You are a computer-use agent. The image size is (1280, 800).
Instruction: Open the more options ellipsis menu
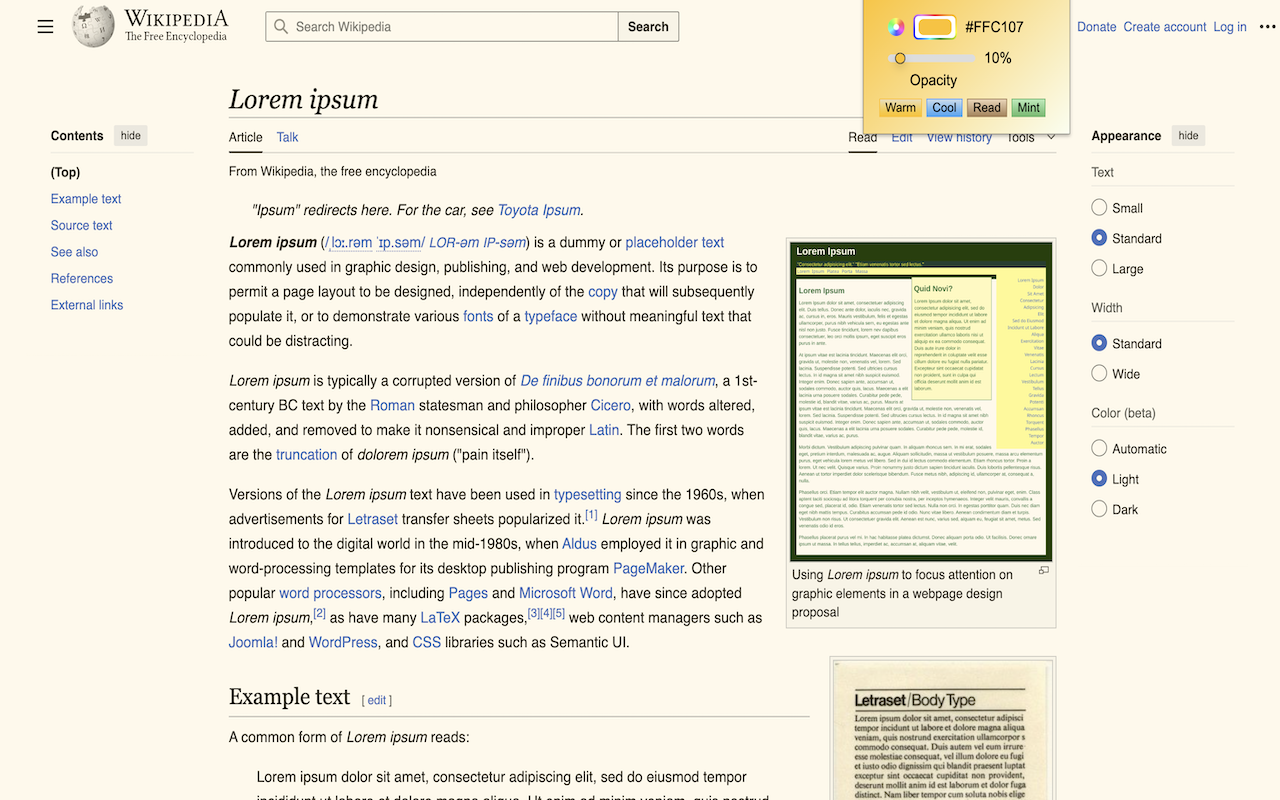tap(1269, 27)
